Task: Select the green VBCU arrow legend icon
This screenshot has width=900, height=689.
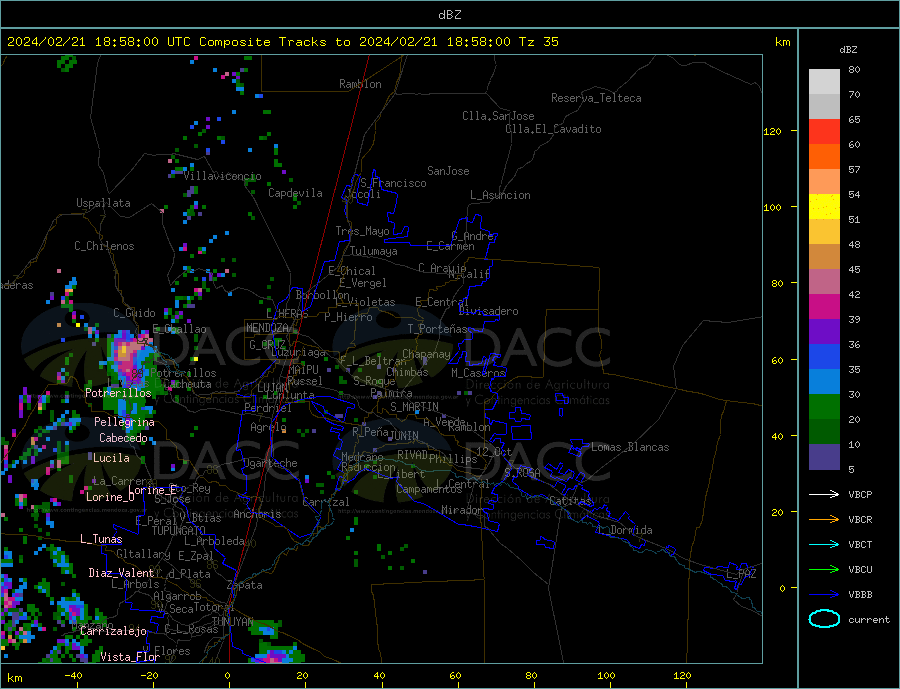Action: coord(824,569)
